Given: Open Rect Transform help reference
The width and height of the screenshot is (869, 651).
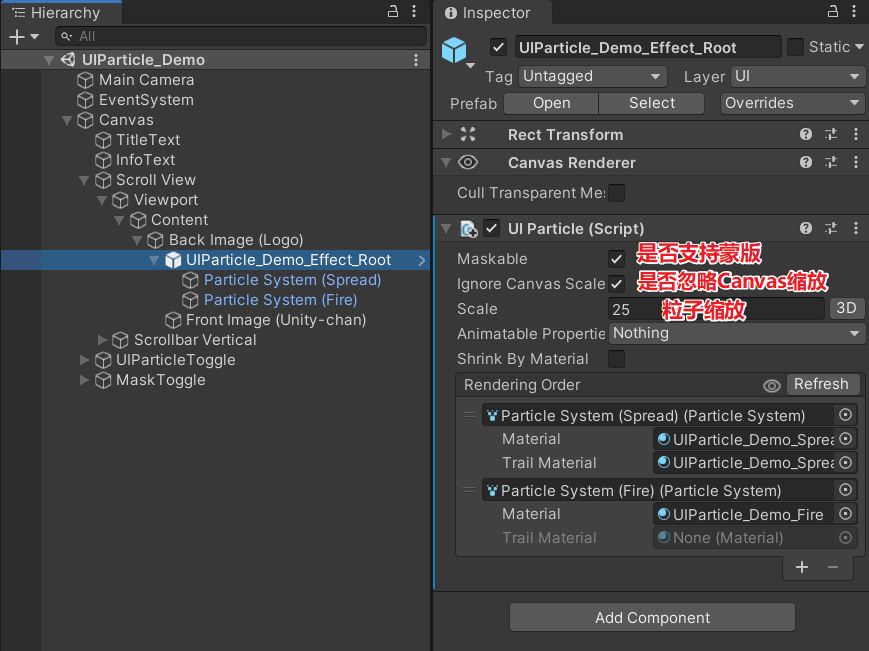Looking at the screenshot, I should (806, 134).
